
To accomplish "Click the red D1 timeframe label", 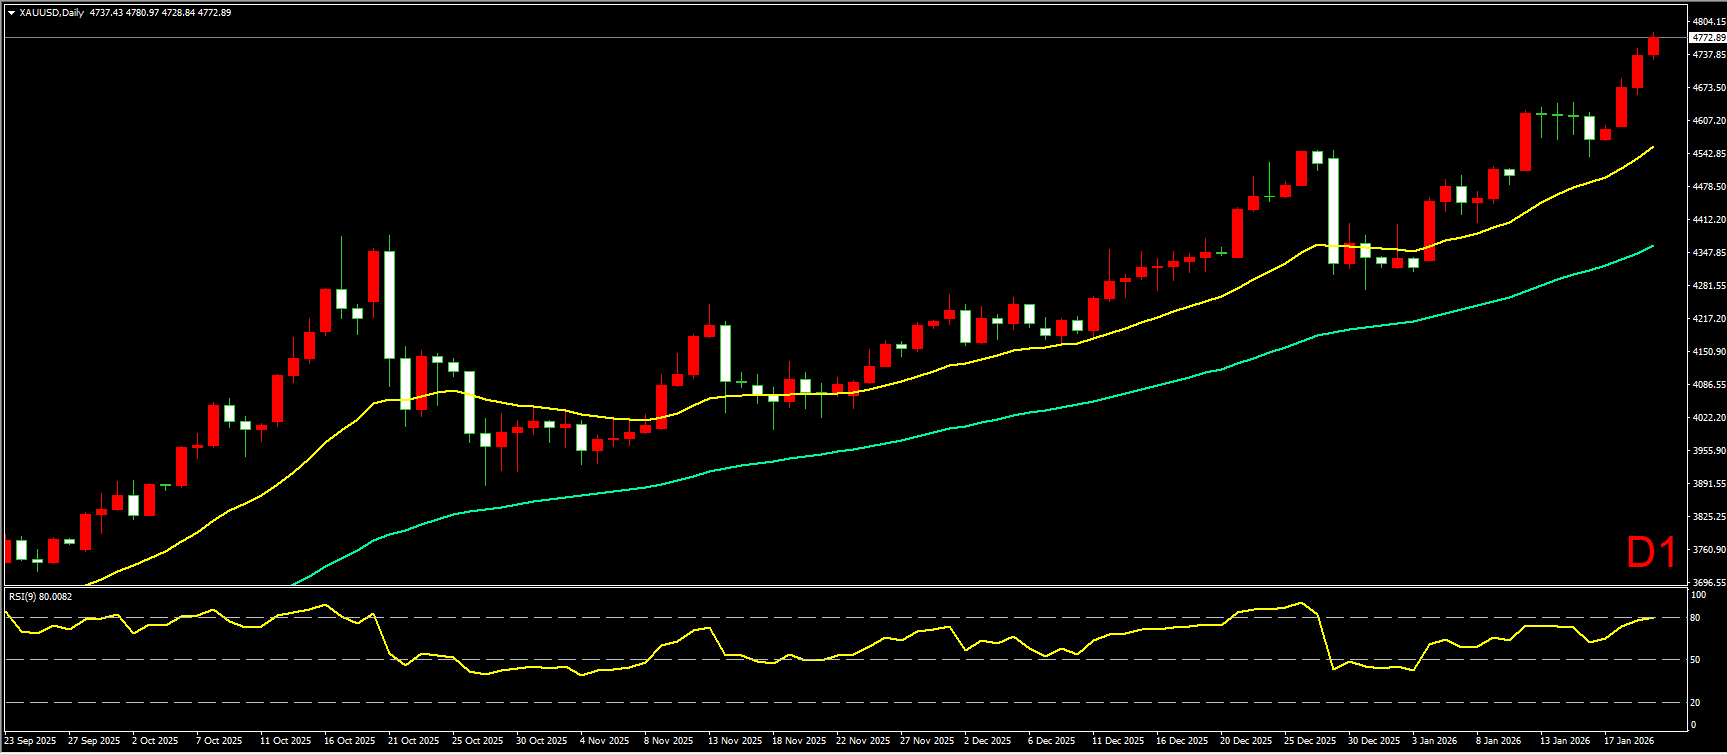I will point(1651,553).
